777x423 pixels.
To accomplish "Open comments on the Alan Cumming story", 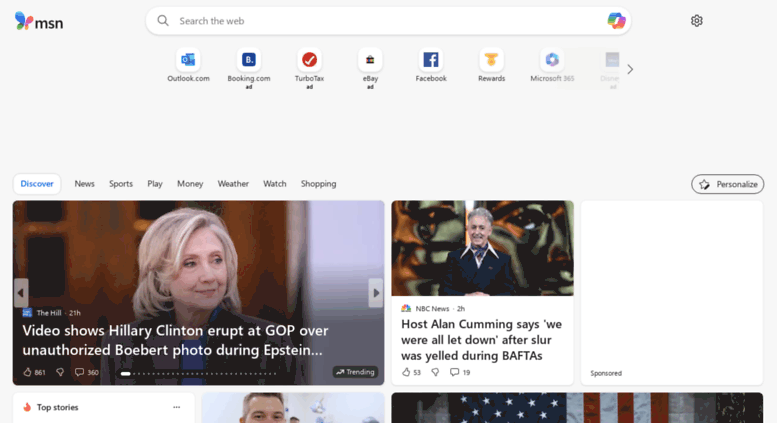I will pyautogui.click(x=459, y=372).
